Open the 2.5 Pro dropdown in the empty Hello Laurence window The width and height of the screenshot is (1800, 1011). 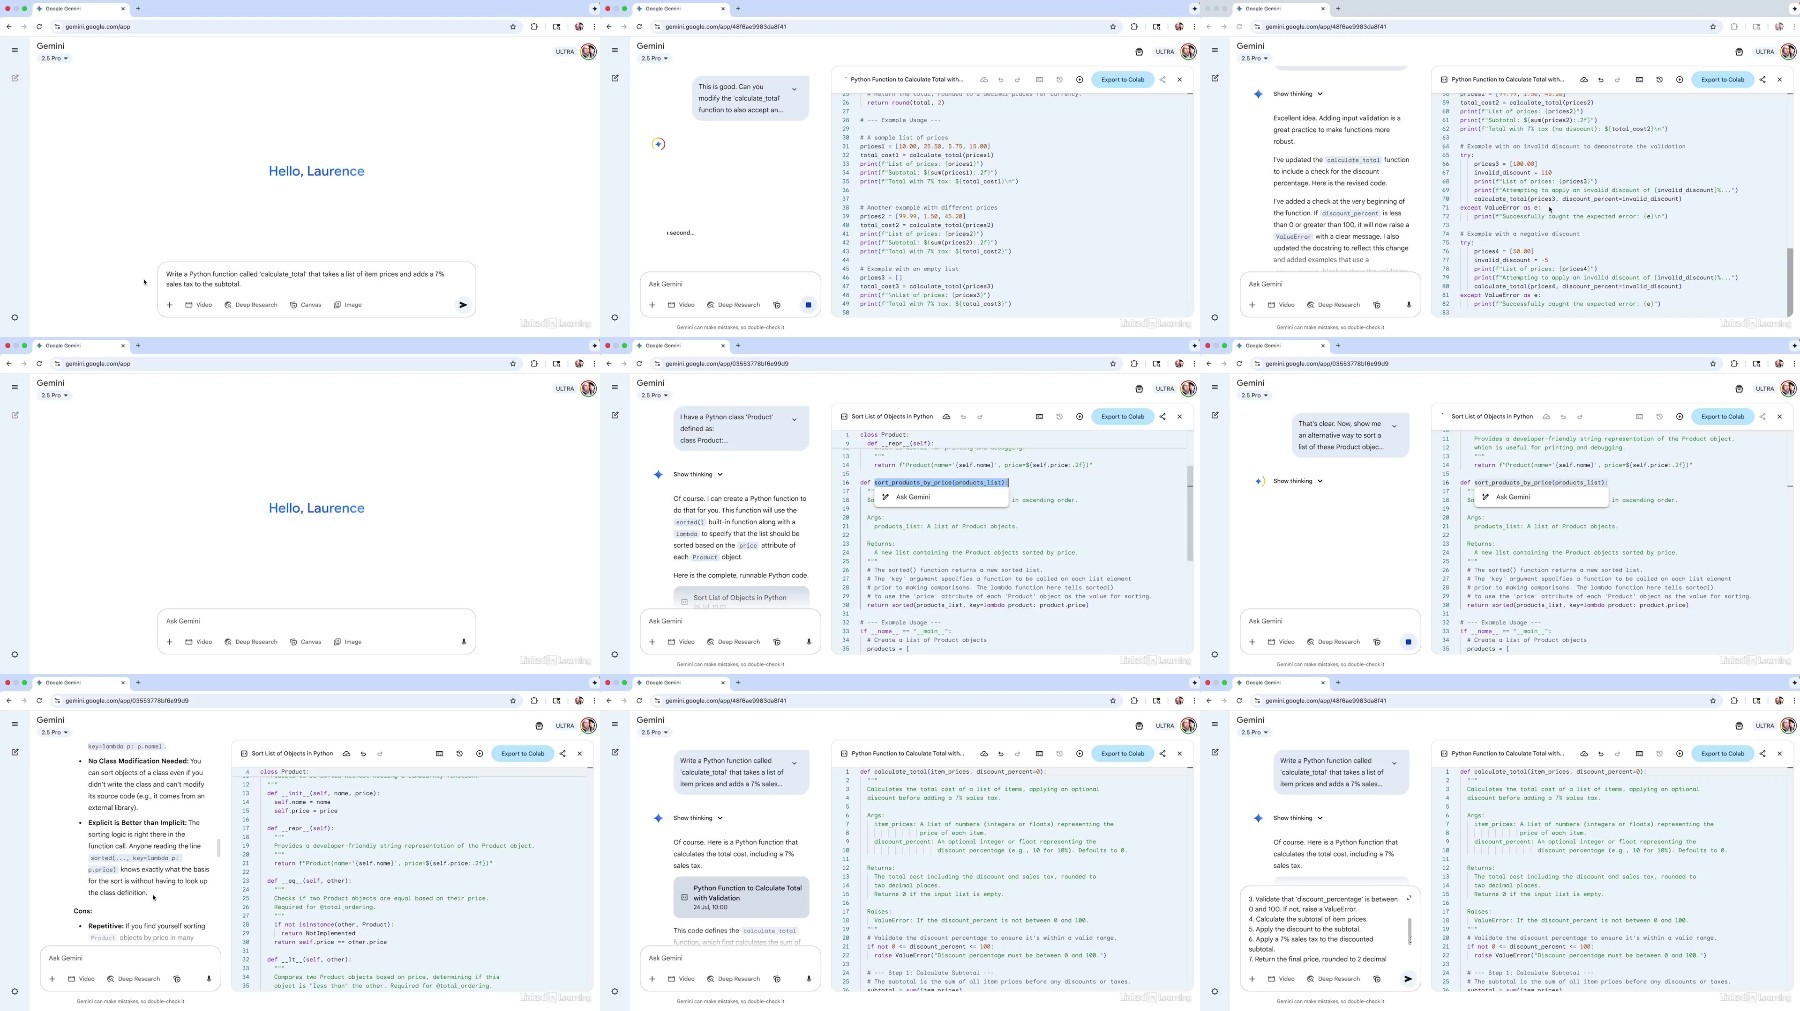(x=54, y=396)
